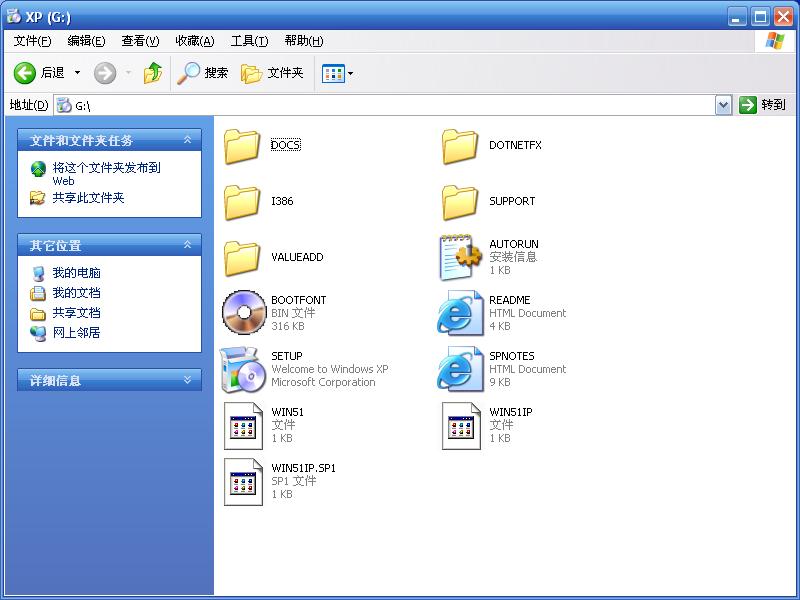Click the README file name text

(x=510, y=300)
